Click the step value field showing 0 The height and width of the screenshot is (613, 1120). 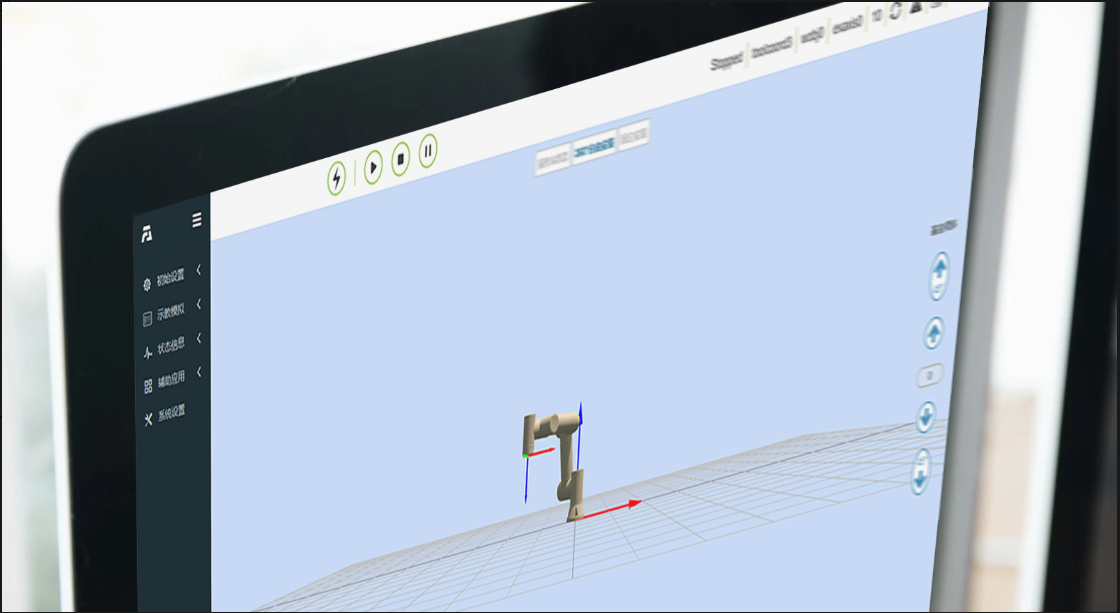click(x=931, y=376)
